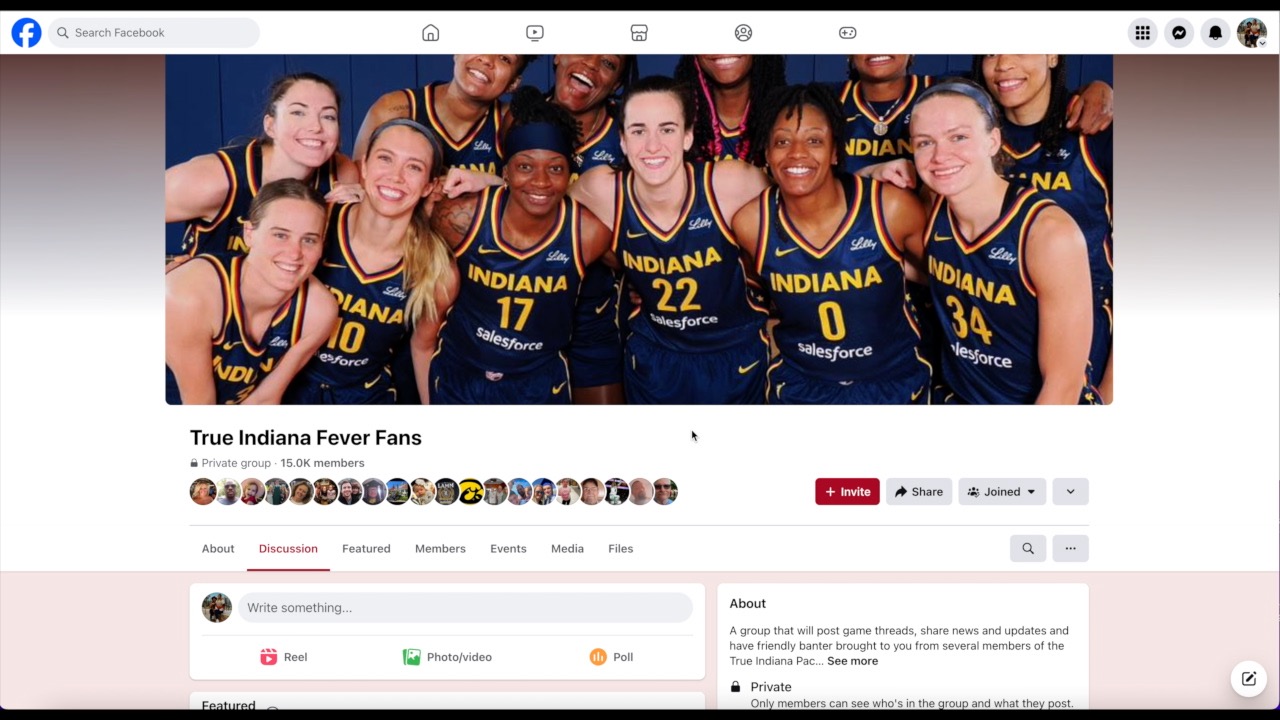The width and height of the screenshot is (1280, 720).
Task: Open the Events tab
Action: (x=508, y=548)
